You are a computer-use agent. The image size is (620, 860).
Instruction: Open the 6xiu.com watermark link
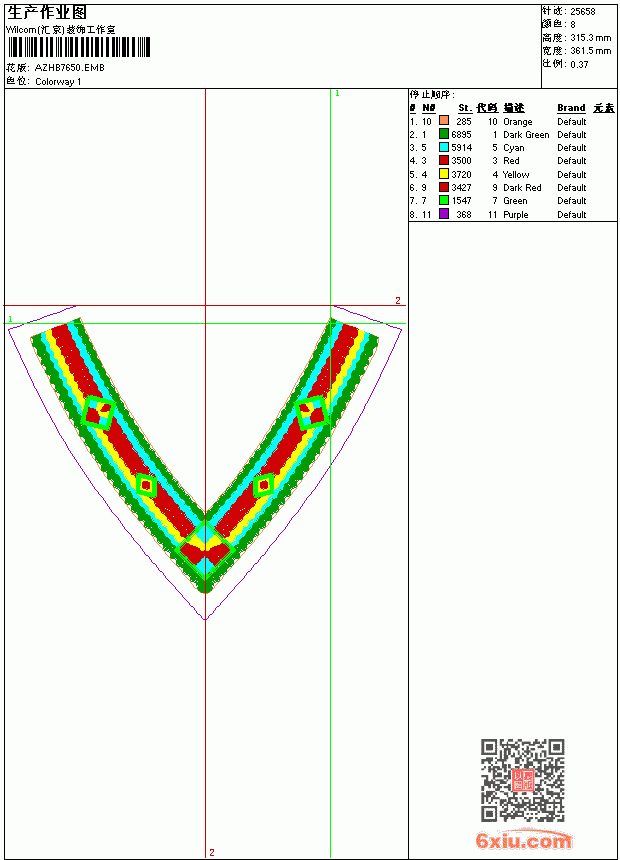(523, 840)
